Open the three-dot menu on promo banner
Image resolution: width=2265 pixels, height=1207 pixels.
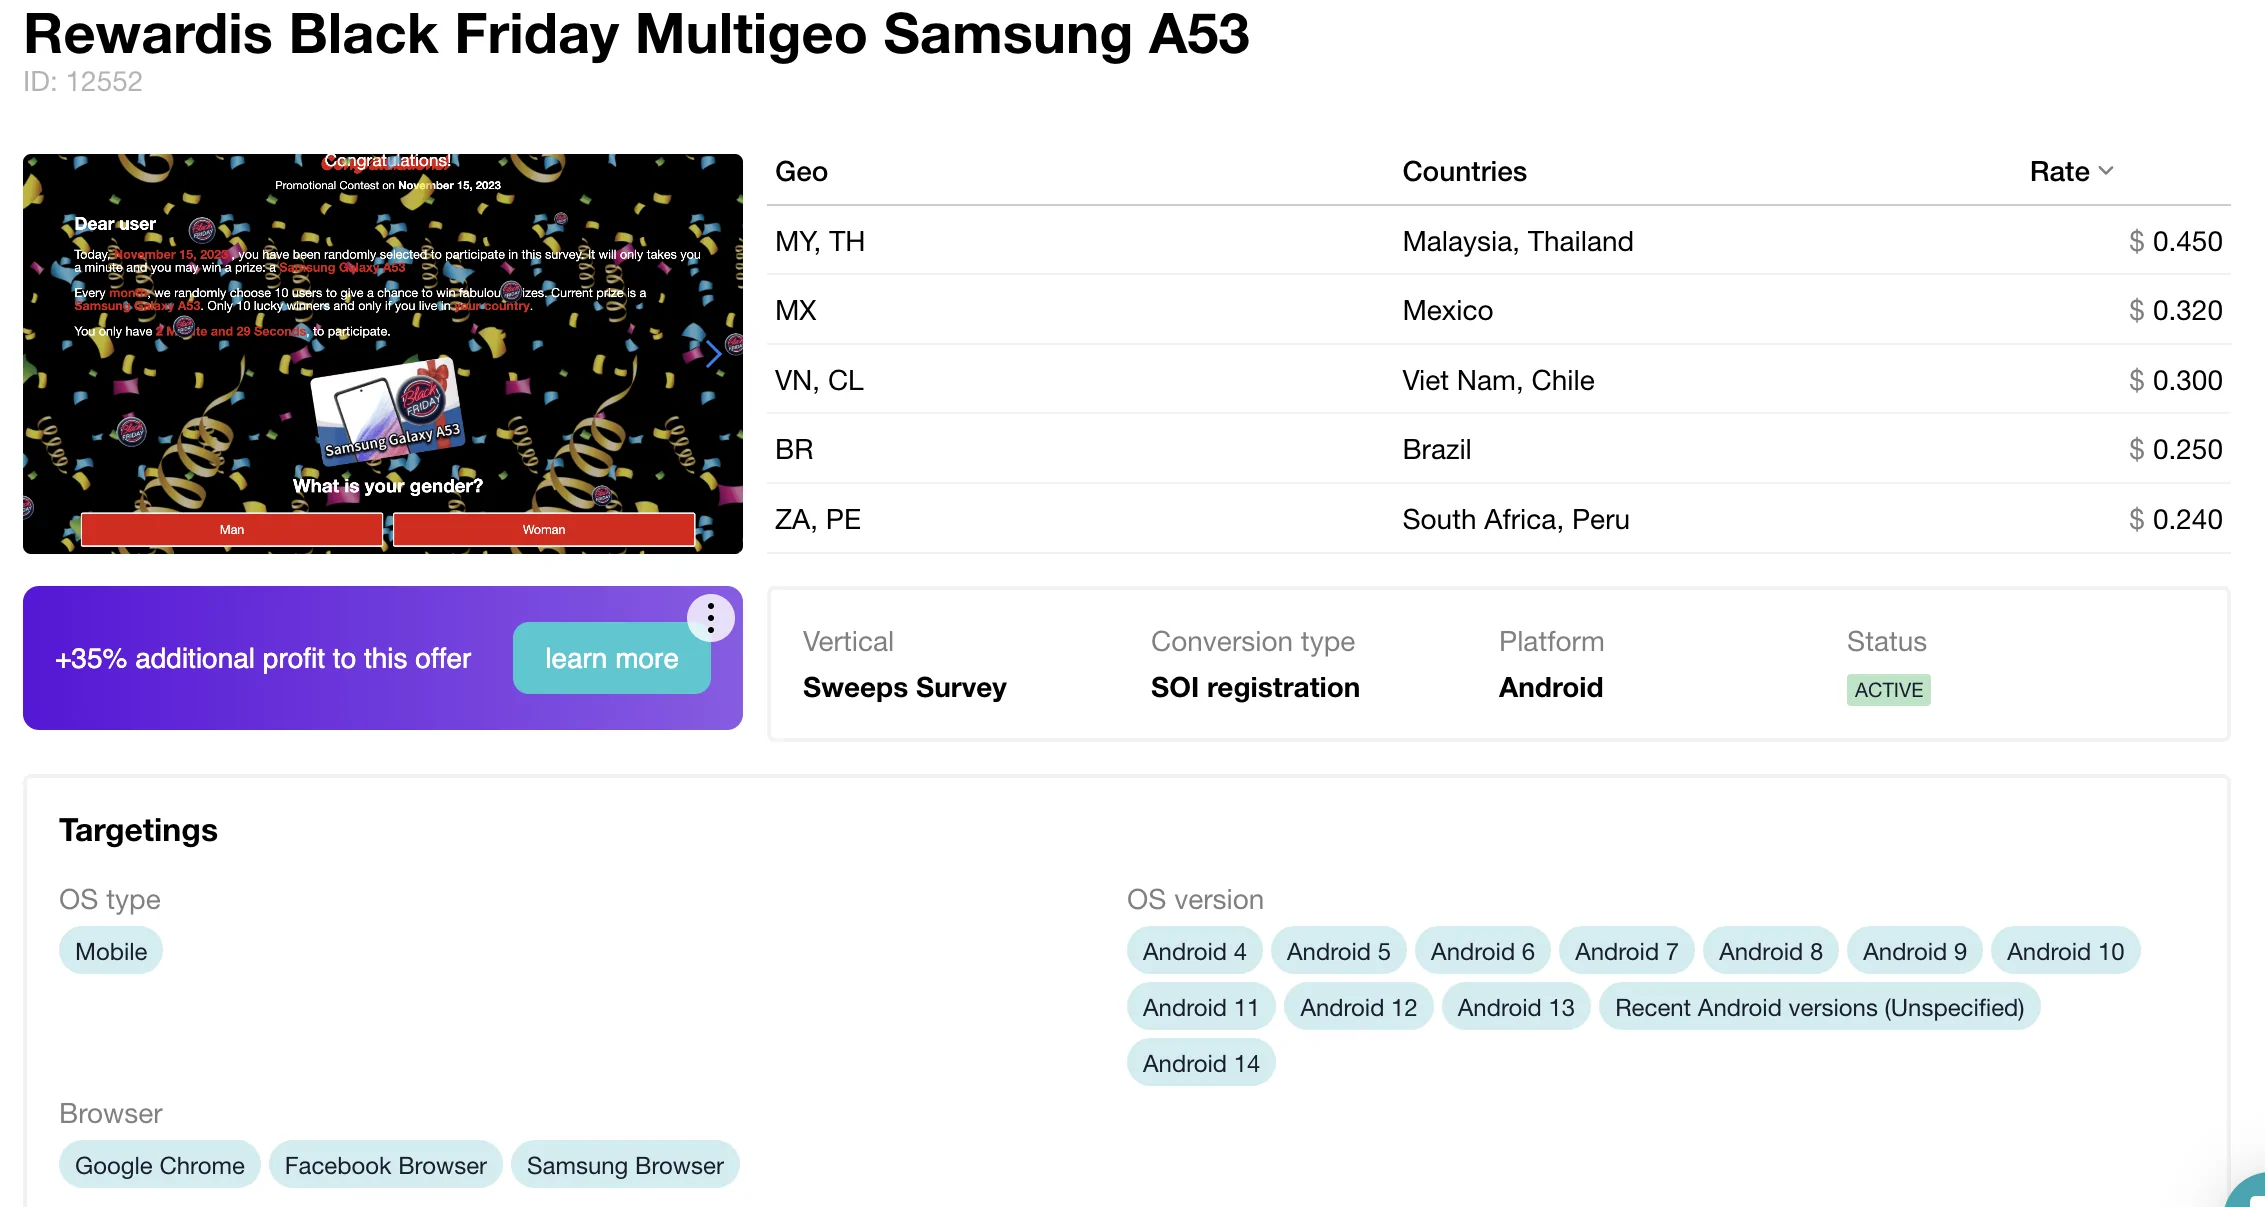tap(710, 618)
